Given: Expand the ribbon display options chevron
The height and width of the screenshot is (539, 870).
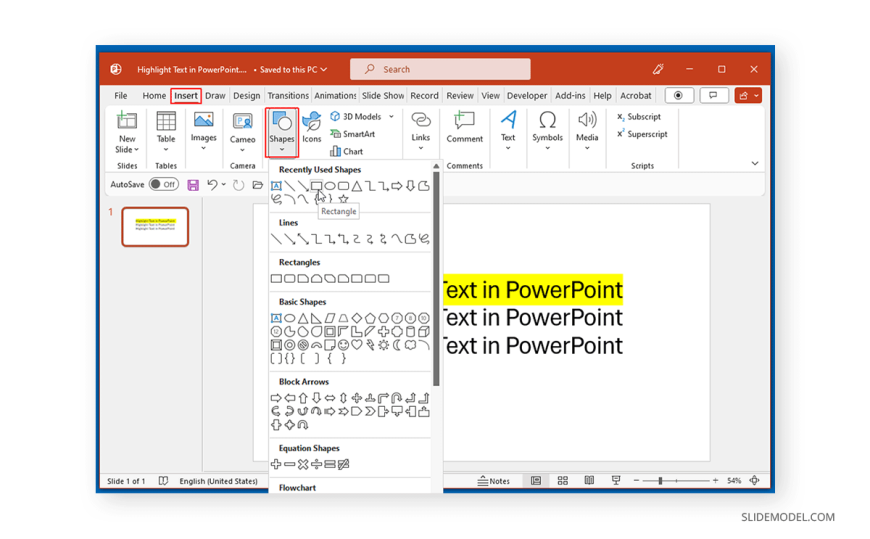Looking at the screenshot, I should [x=755, y=163].
